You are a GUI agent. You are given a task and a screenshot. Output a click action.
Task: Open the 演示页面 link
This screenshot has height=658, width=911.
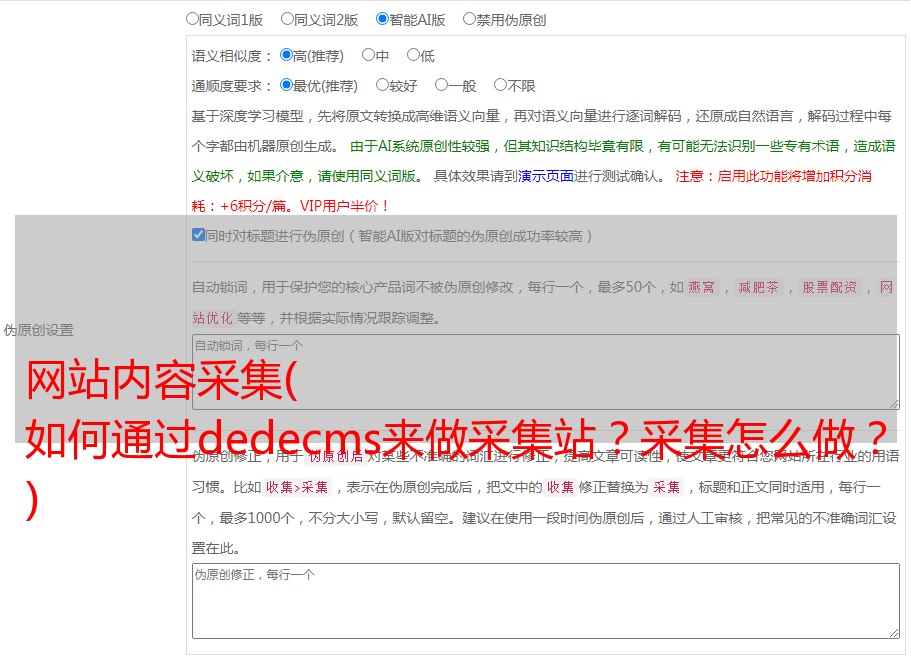point(546,176)
